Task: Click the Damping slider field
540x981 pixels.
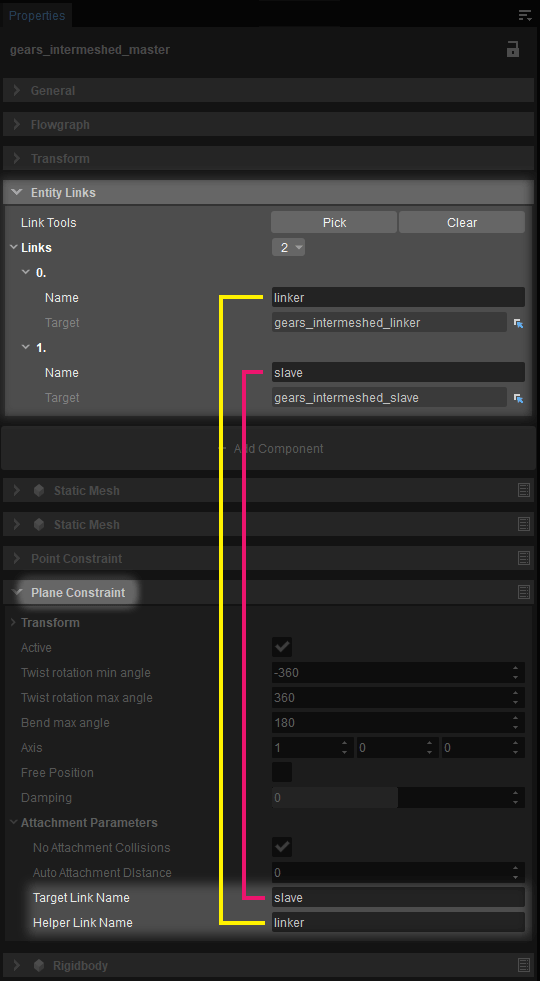Action: (399, 798)
